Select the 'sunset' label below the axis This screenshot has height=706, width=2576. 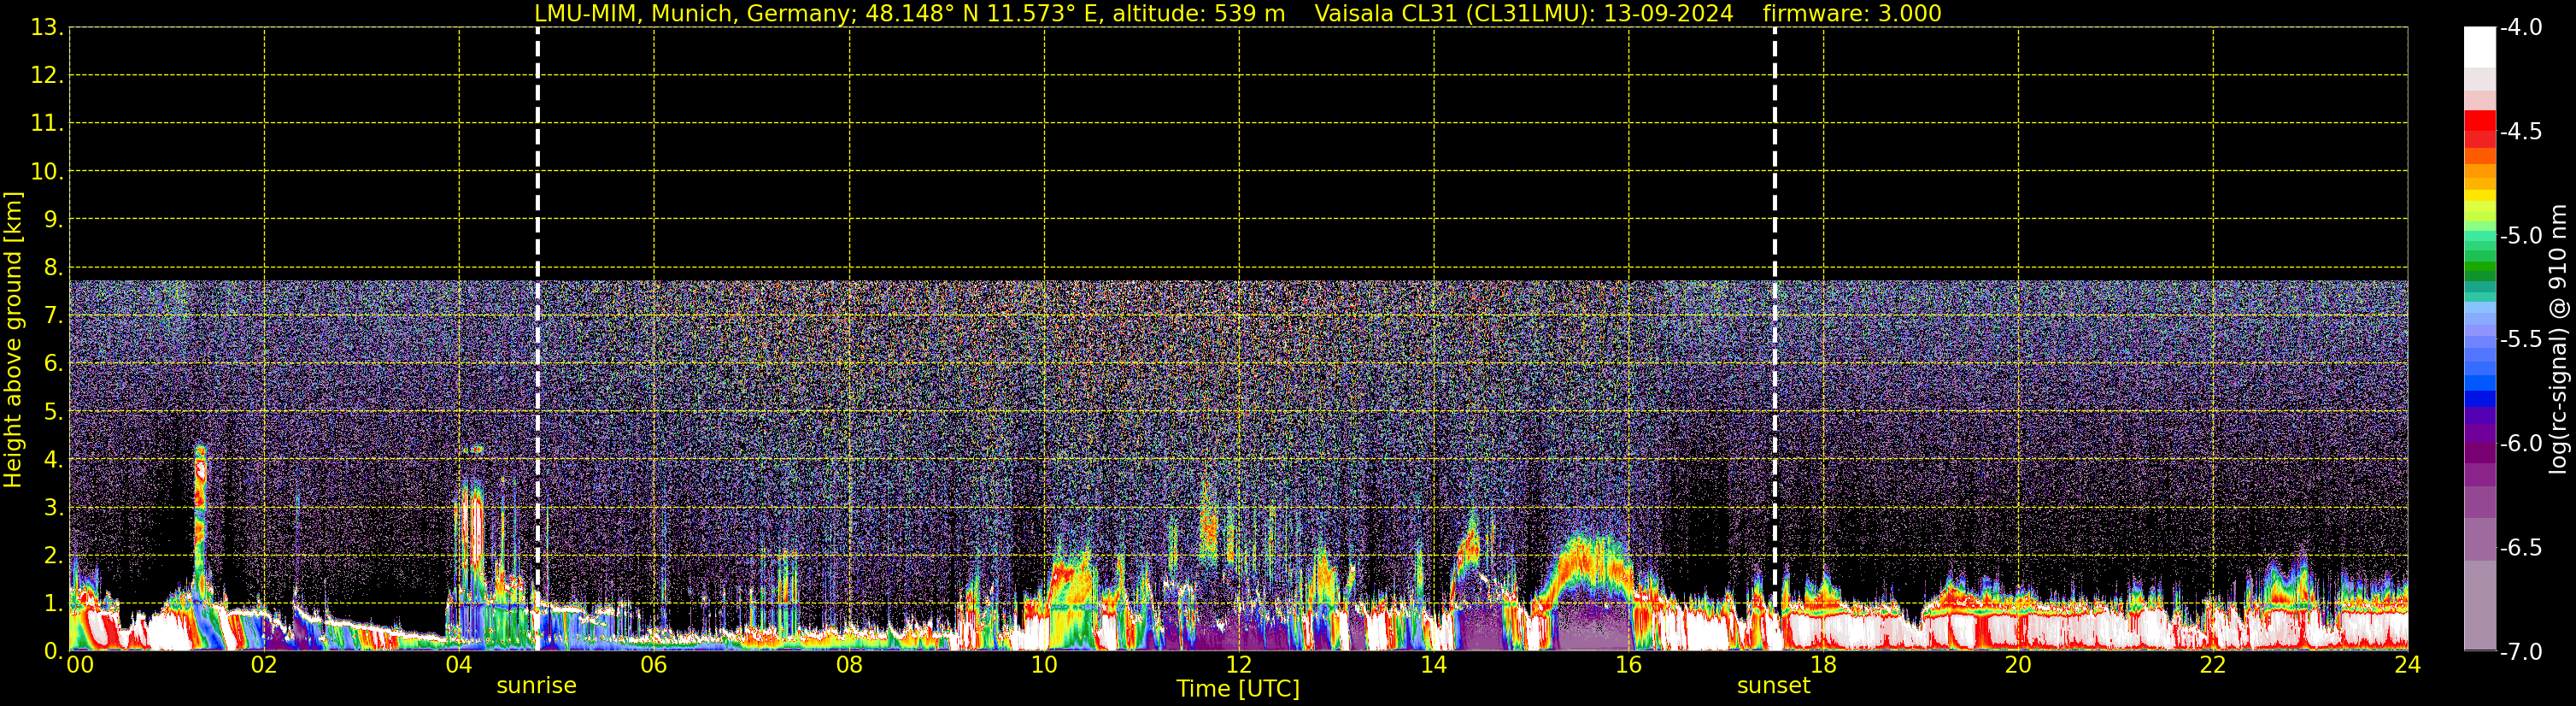[x=1773, y=686]
